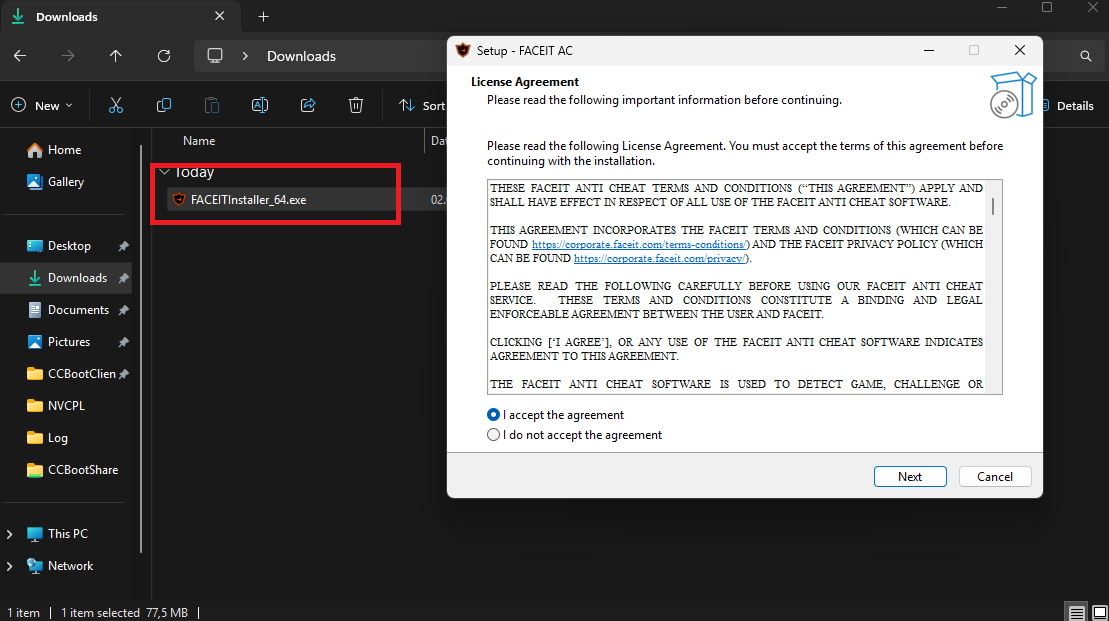Screen dimensions: 1109x621
Task: Open the New dropdown menu
Action: click(42, 105)
